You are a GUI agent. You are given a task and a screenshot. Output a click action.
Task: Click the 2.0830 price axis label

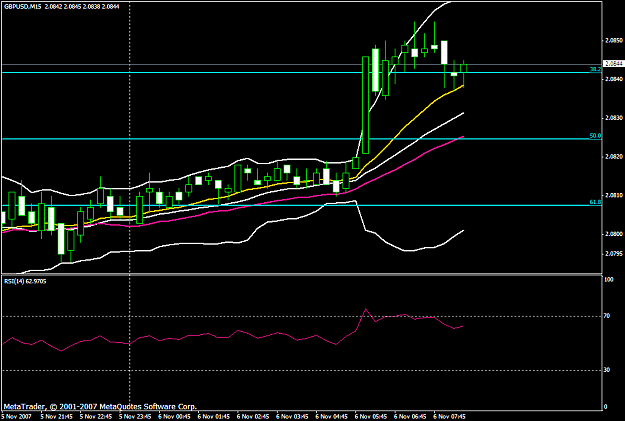click(614, 118)
